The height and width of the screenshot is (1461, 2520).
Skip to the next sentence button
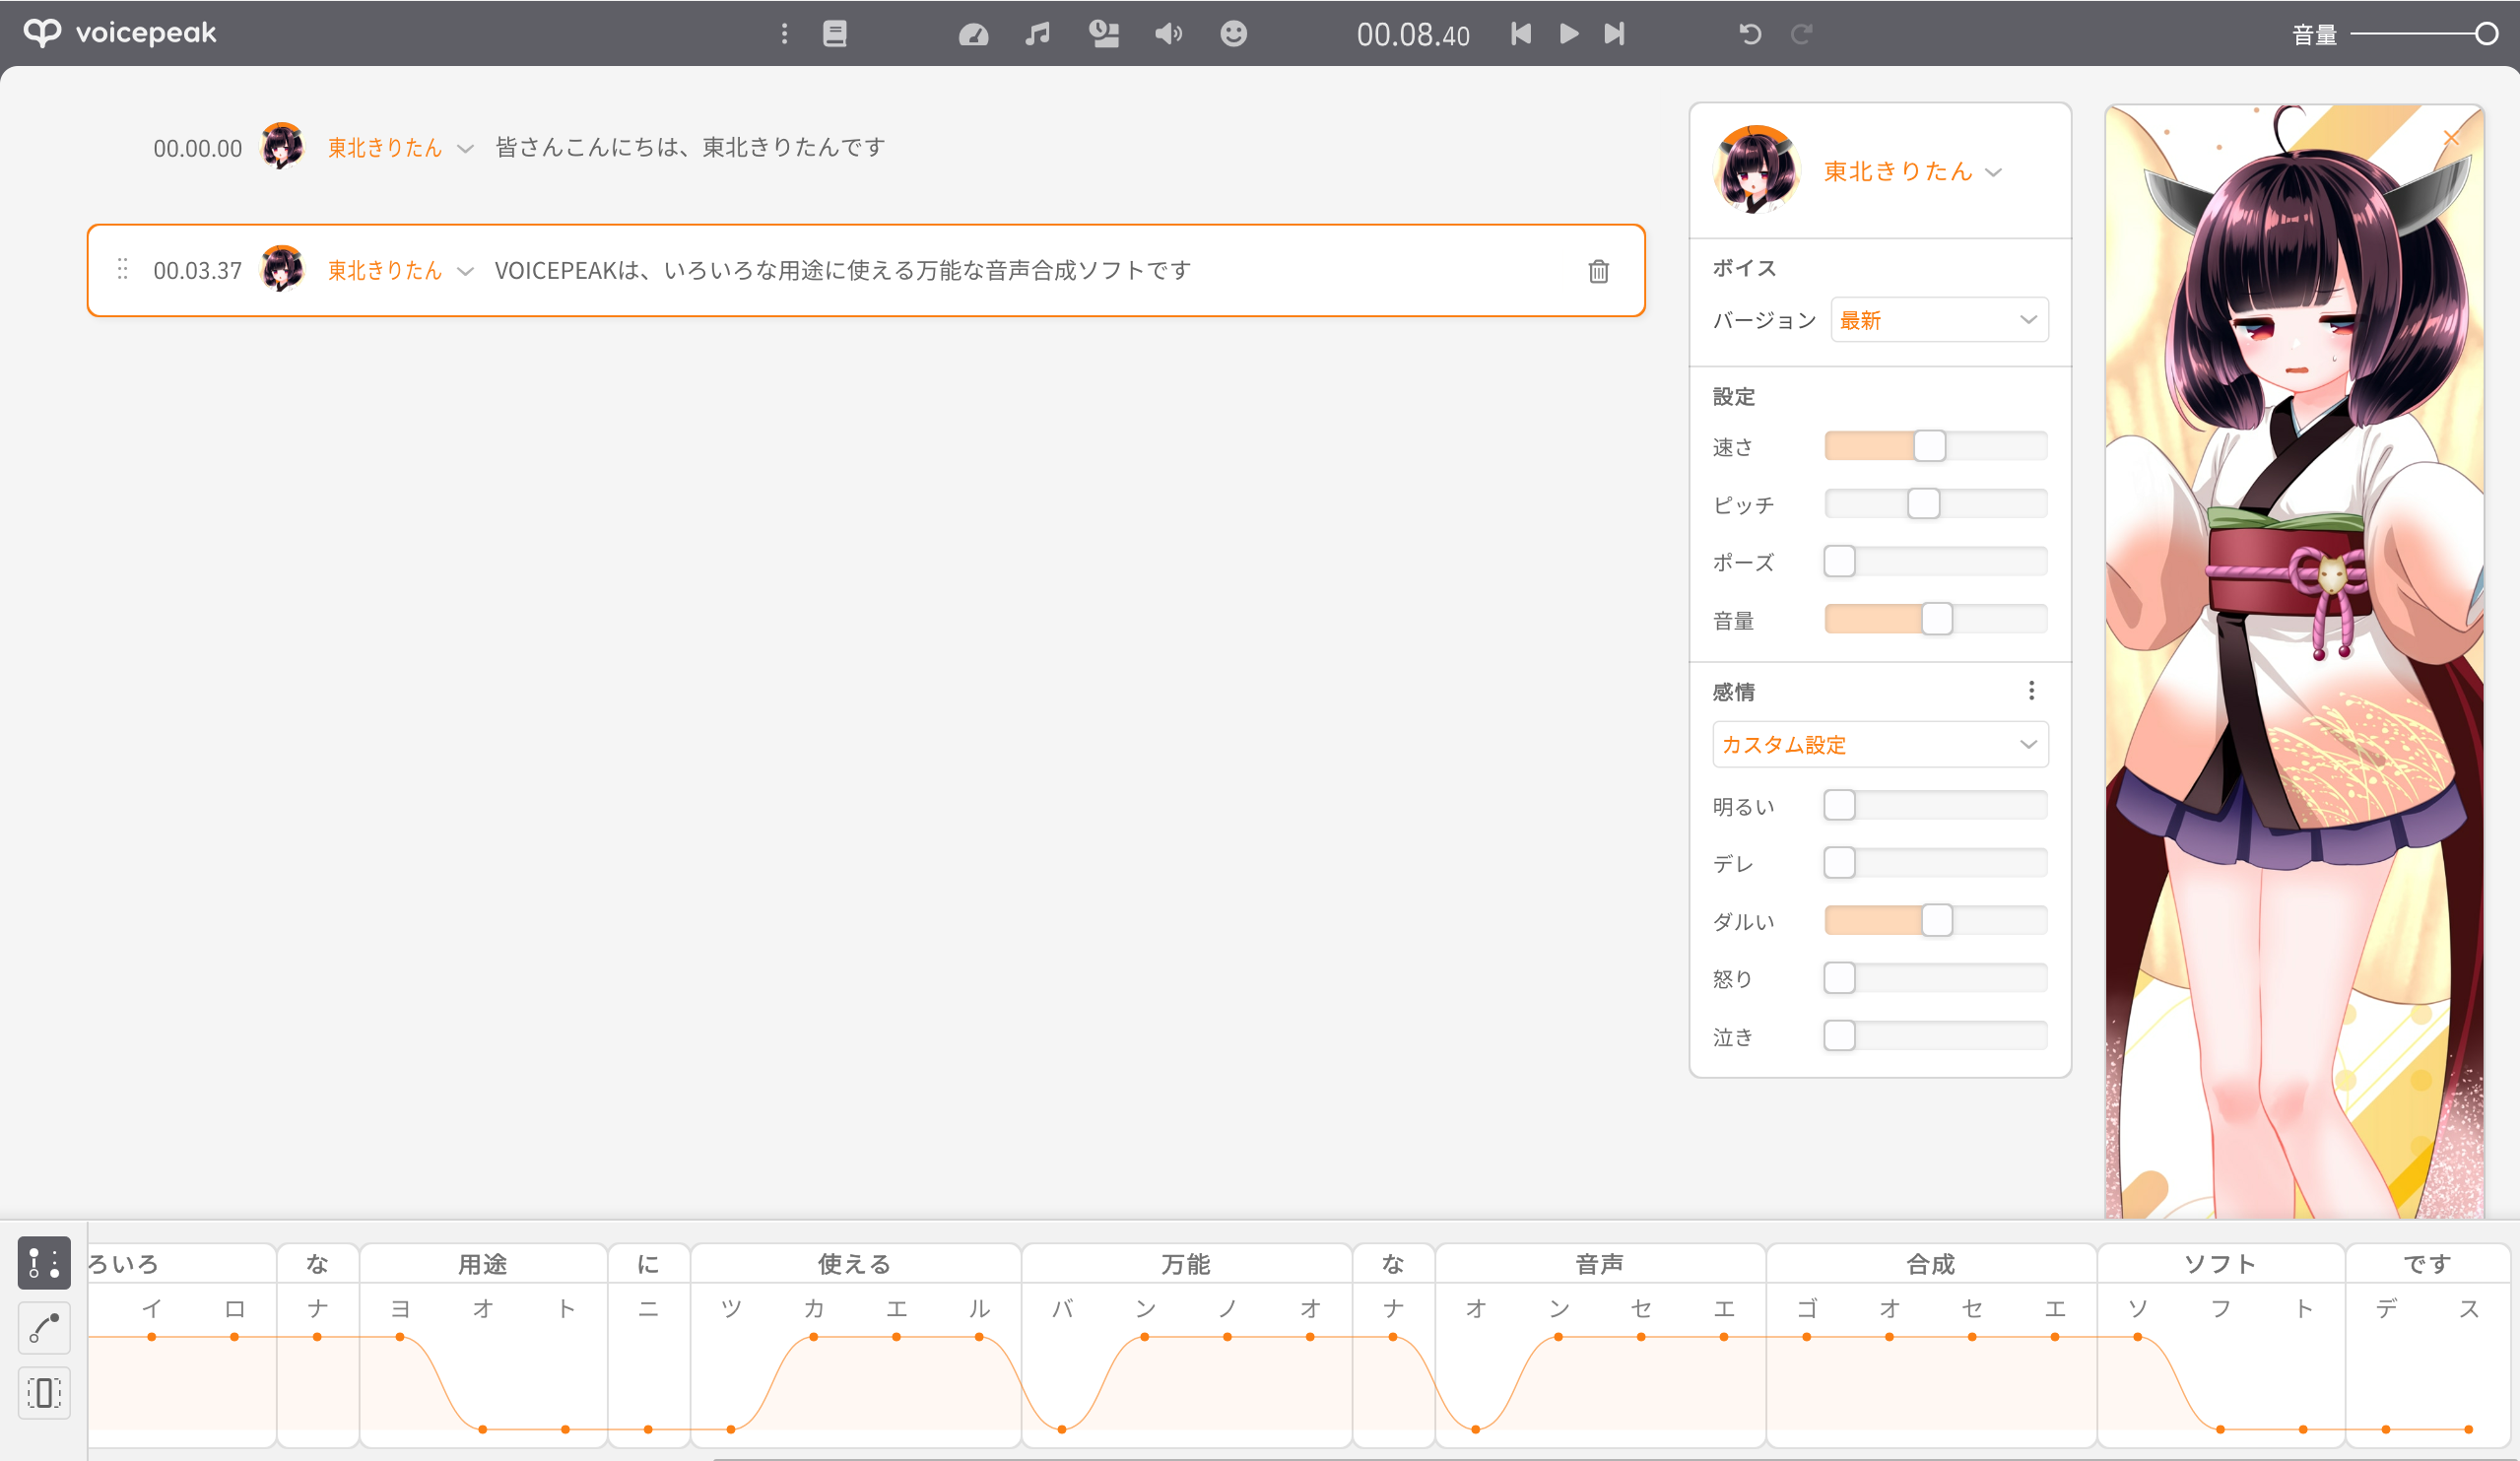[x=1614, y=34]
